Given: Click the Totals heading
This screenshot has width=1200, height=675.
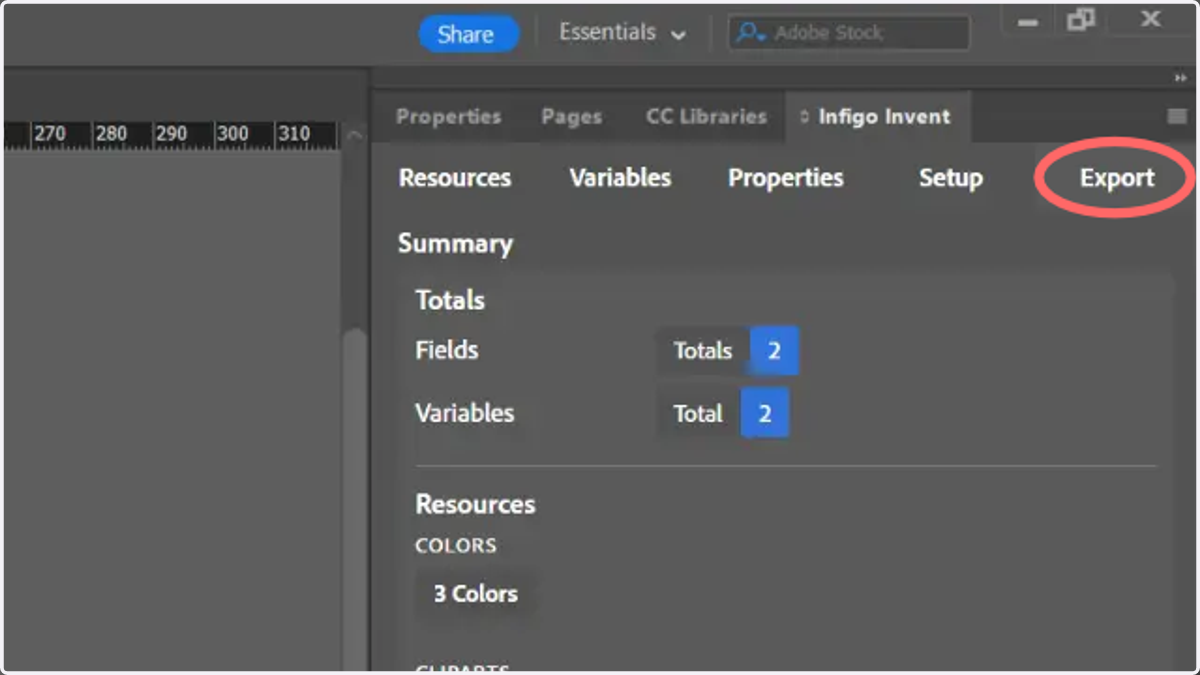Looking at the screenshot, I should coord(450,300).
